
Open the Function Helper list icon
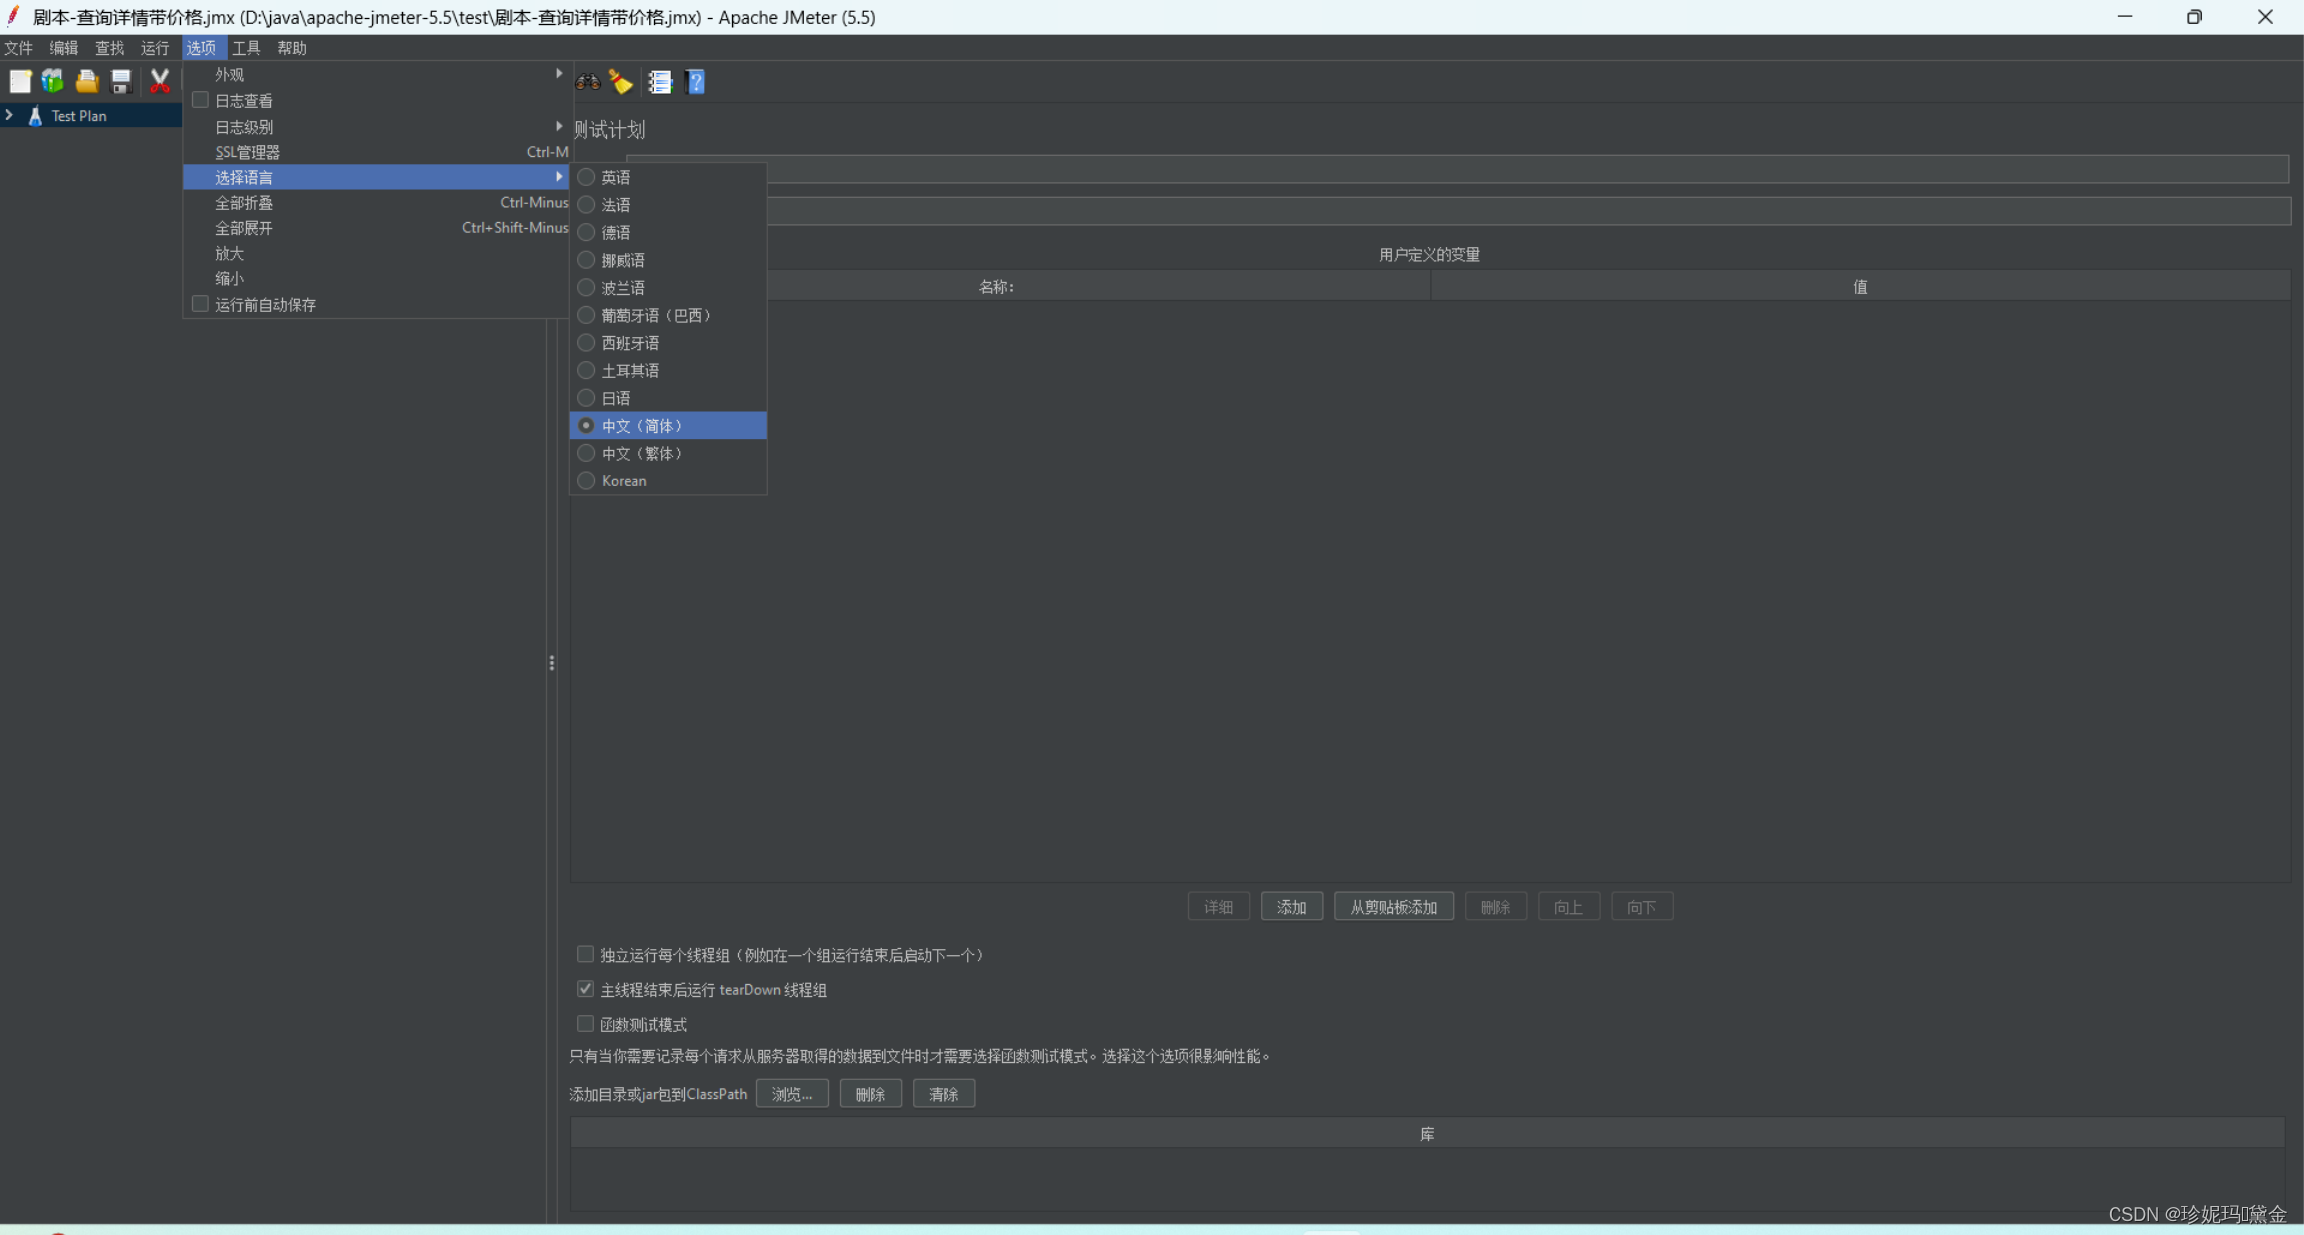[x=660, y=82]
